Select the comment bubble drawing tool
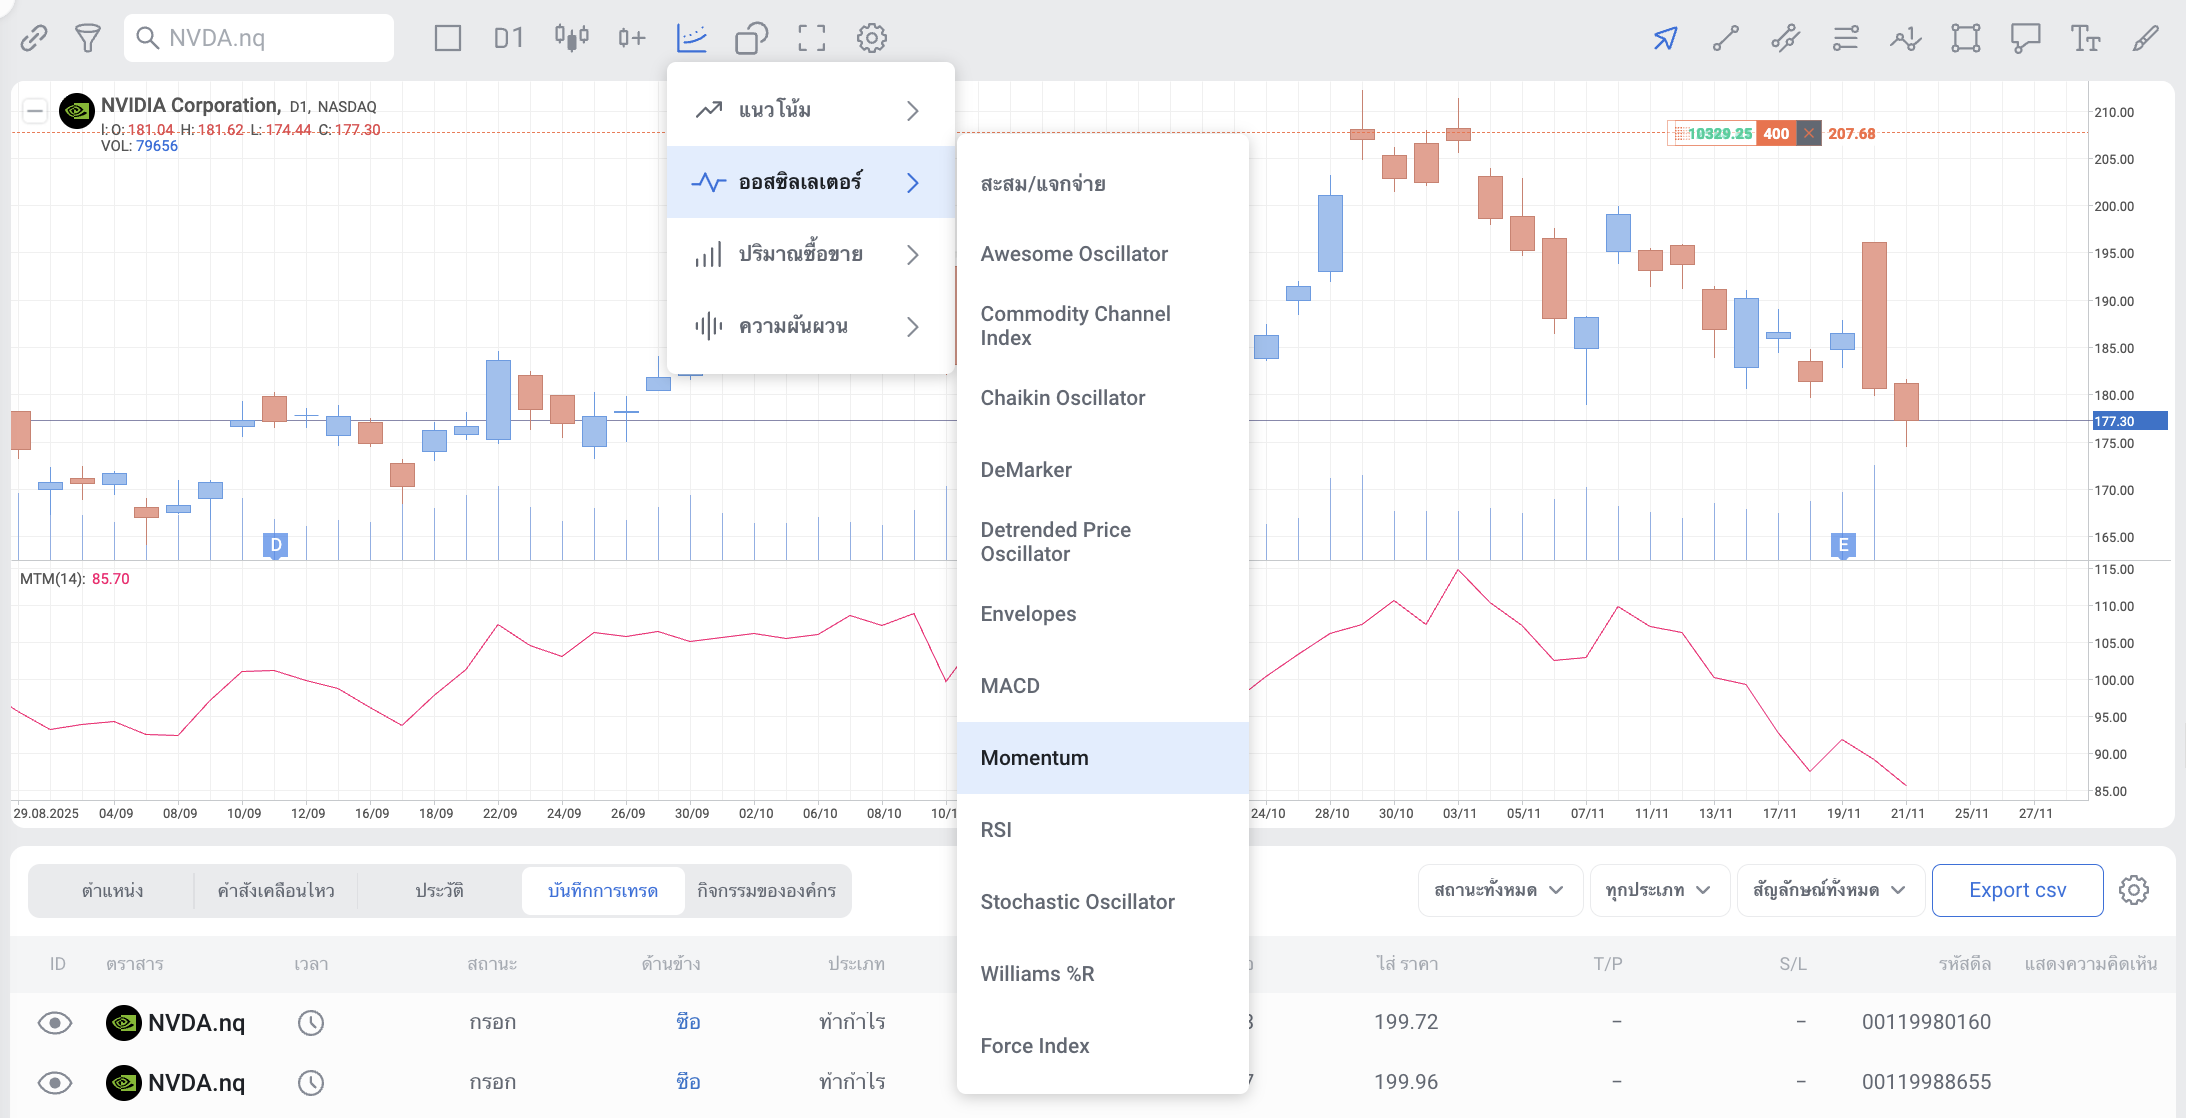This screenshot has height=1118, width=2186. click(x=2025, y=38)
